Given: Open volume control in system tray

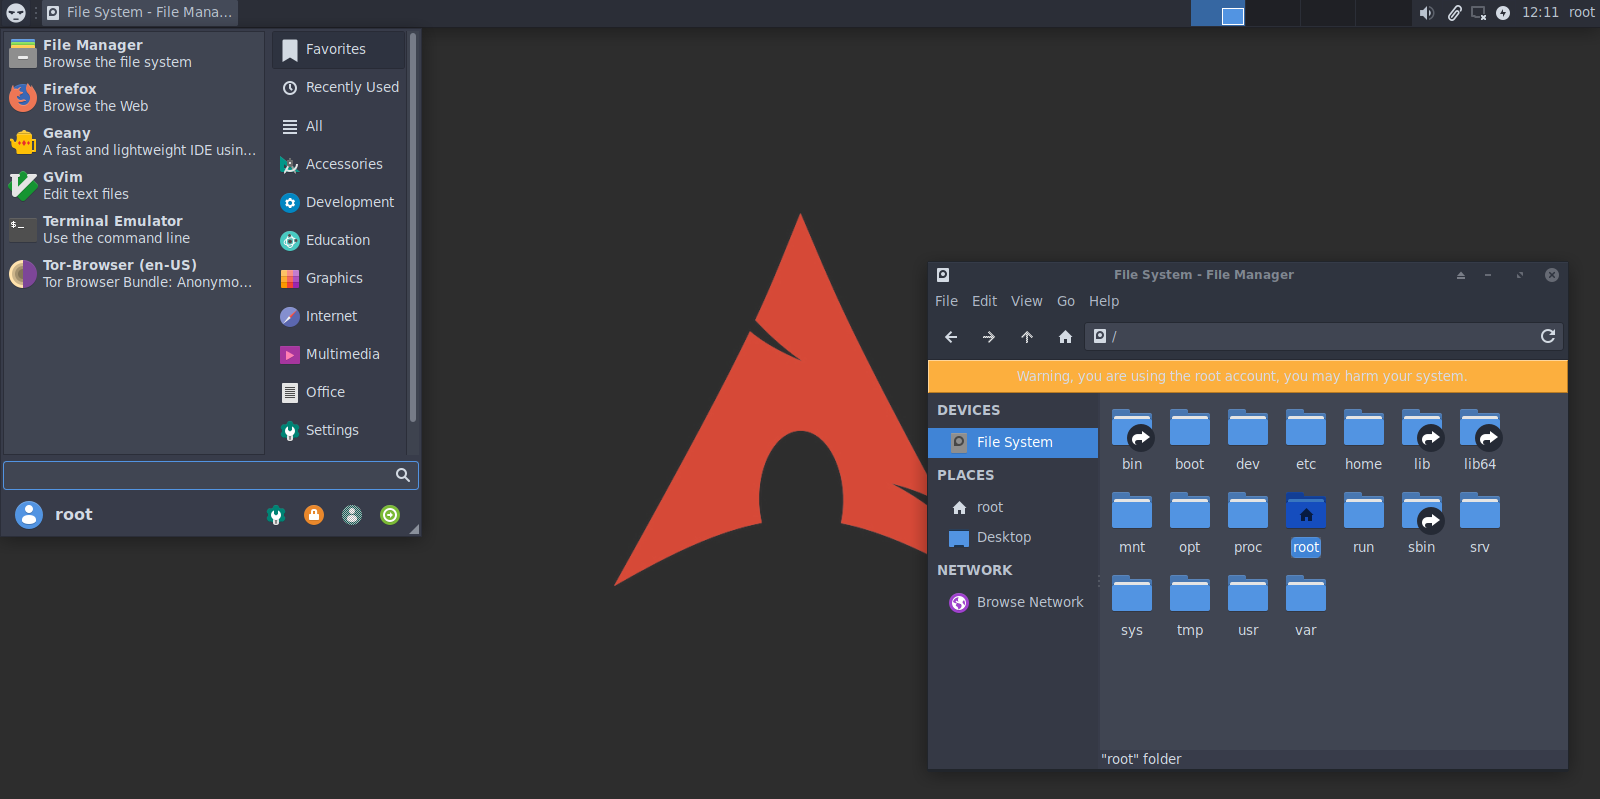Looking at the screenshot, I should (x=1427, y=13).
